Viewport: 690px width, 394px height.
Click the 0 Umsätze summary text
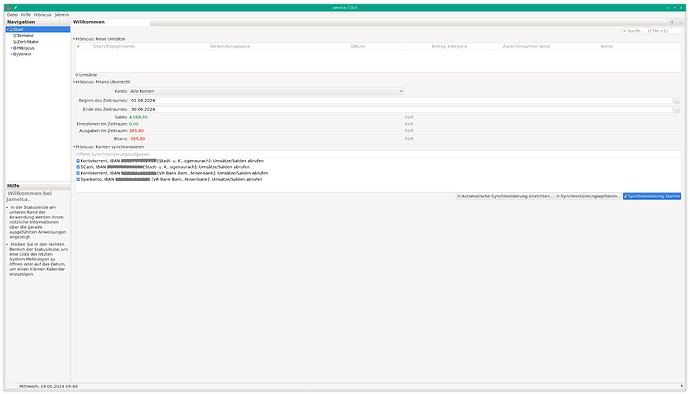pyautogui.click(x=86, y=75)
